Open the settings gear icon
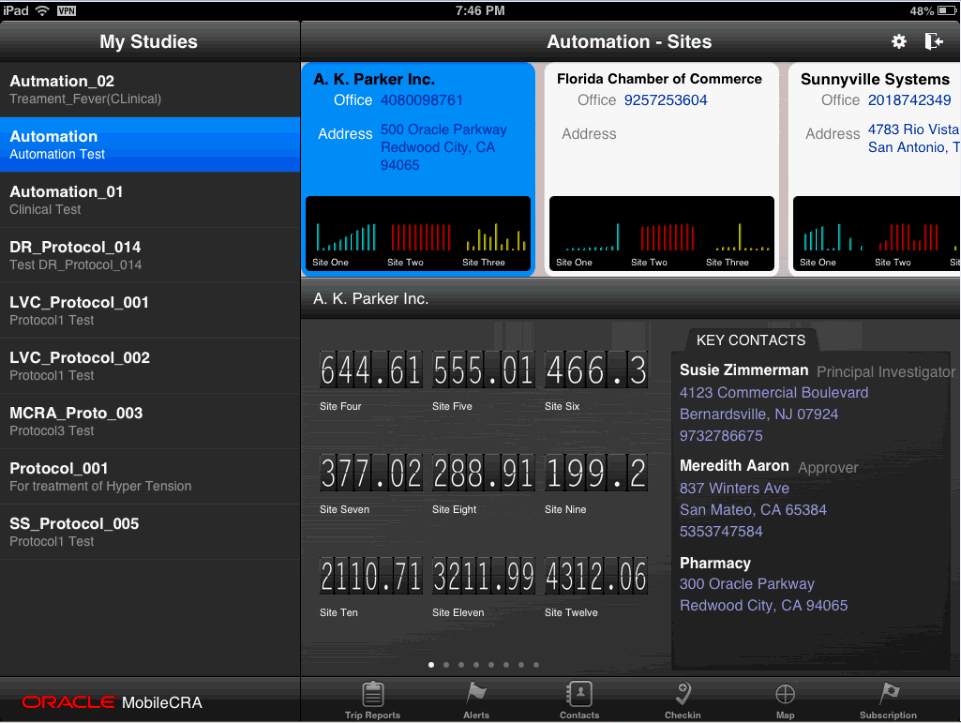This screenshot has width=961, height=723. tap(898, 41)
